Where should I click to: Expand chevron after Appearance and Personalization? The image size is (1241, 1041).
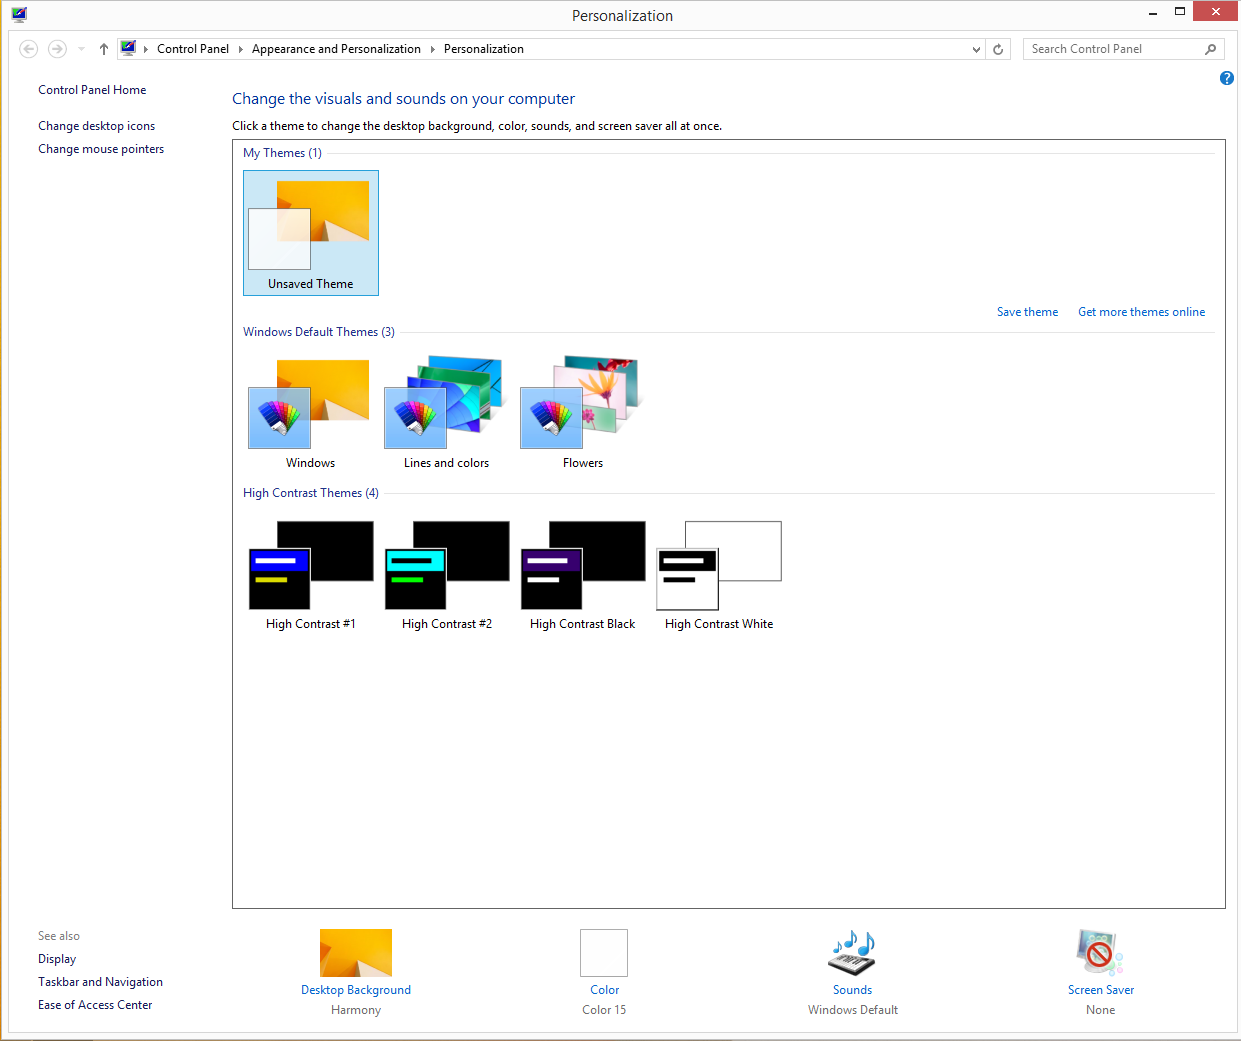point(433,49)
